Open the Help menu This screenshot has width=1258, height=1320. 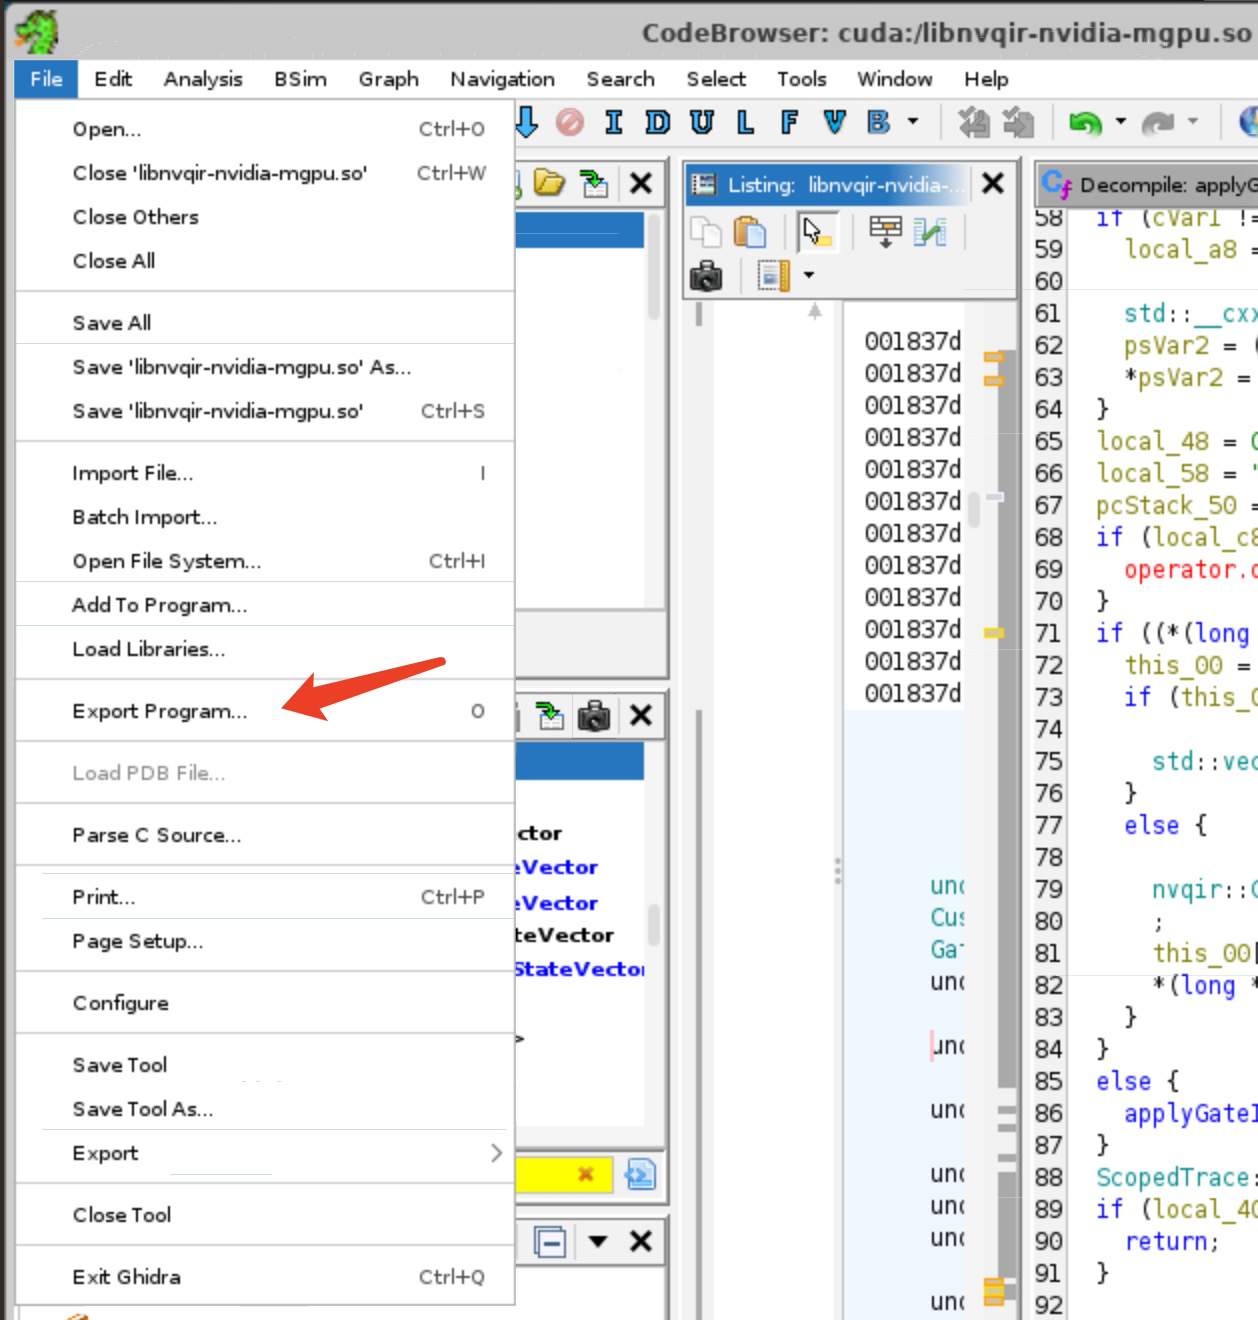pos(986,79)
